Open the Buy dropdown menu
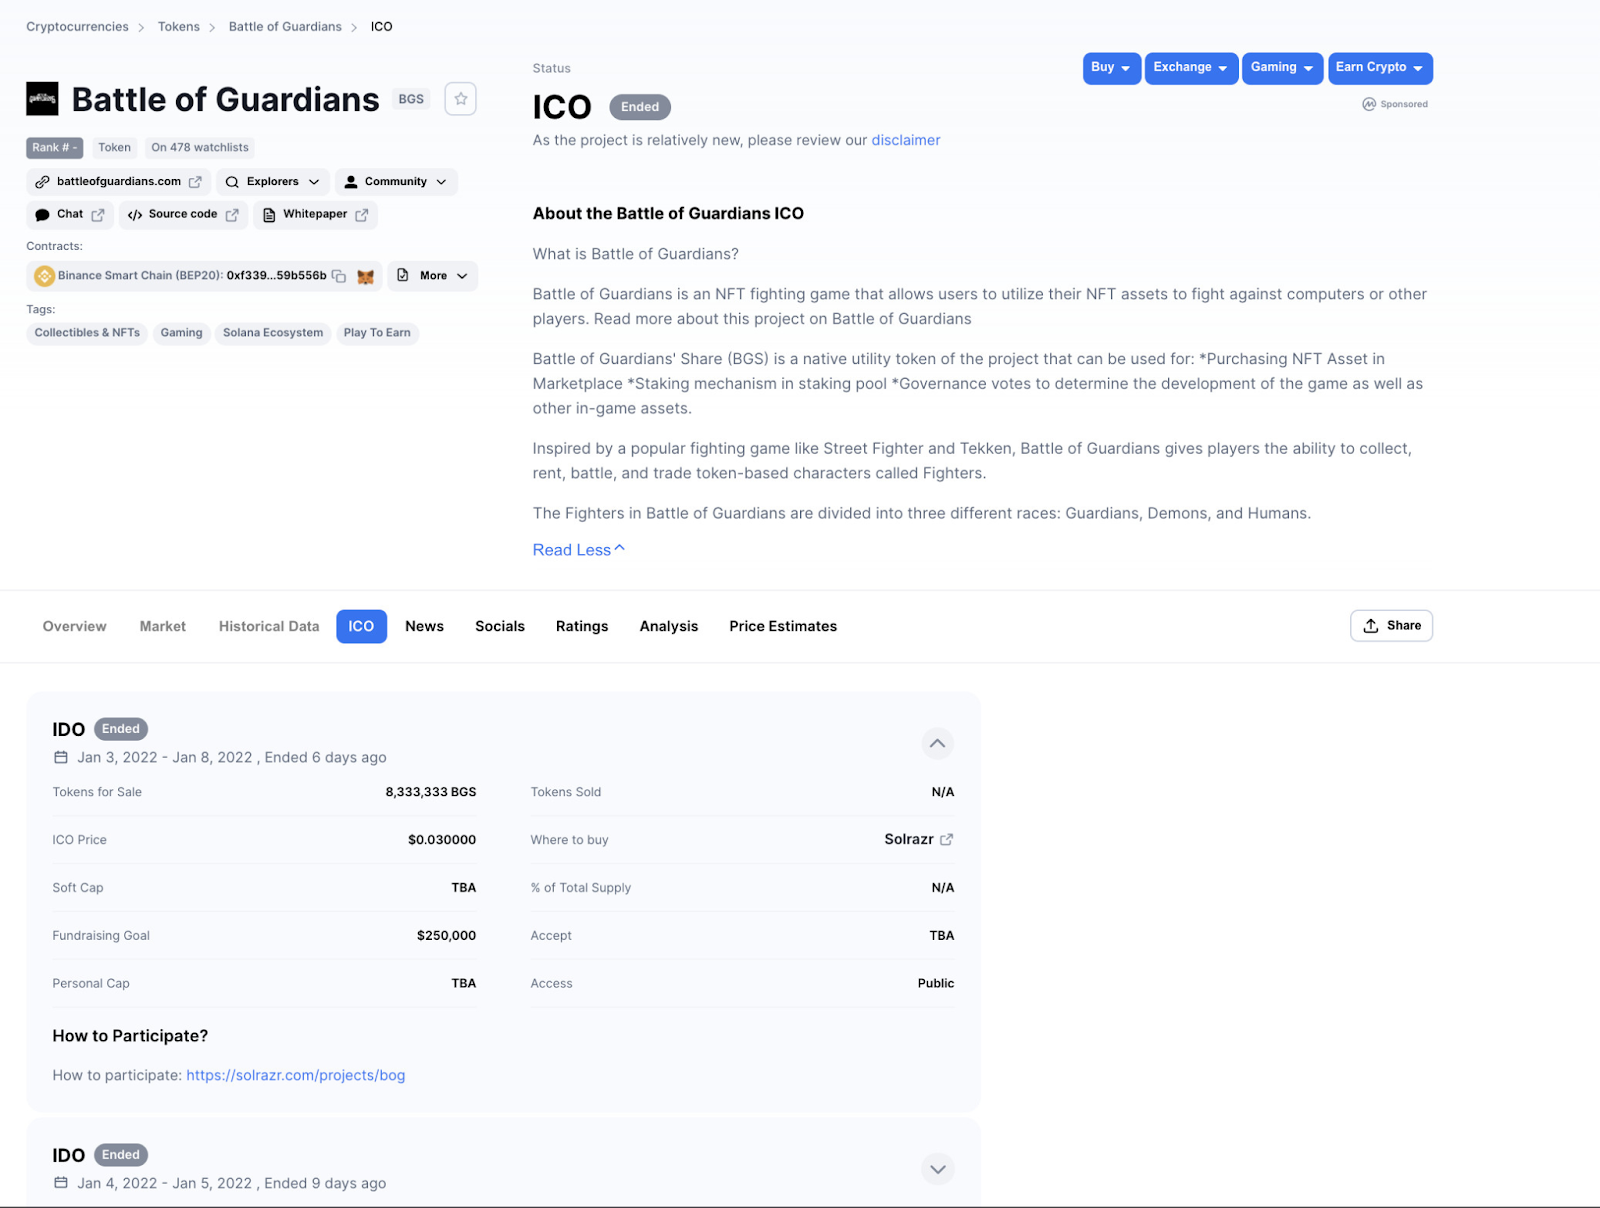This screenshot has width=1600, height=1208. point(1111,68)
